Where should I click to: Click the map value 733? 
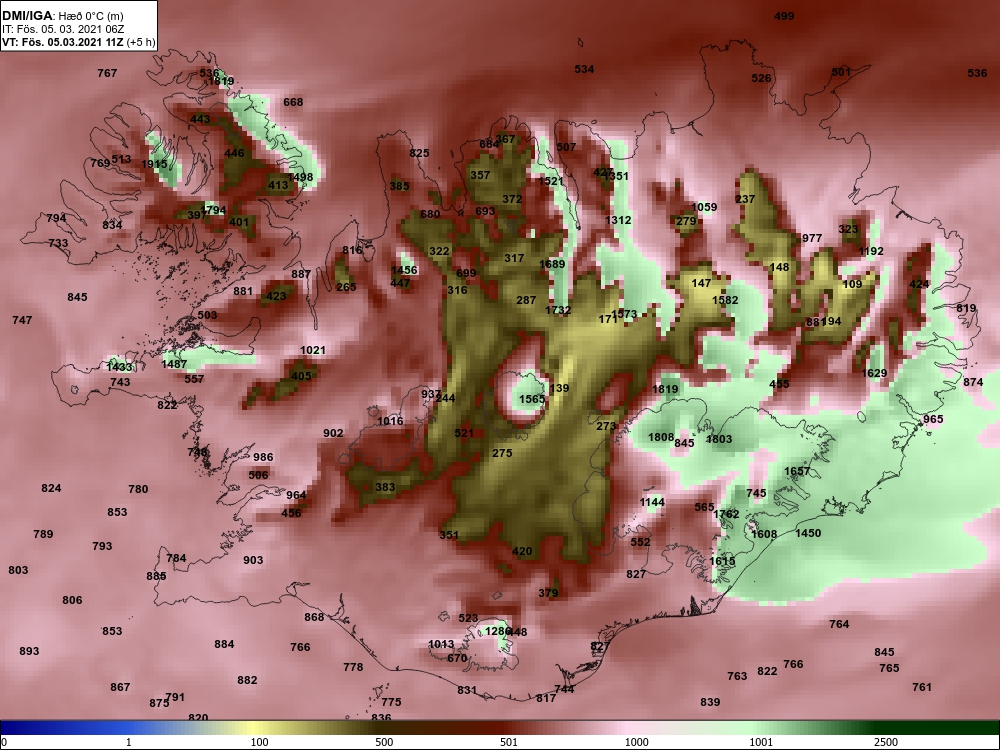point(58,244)
